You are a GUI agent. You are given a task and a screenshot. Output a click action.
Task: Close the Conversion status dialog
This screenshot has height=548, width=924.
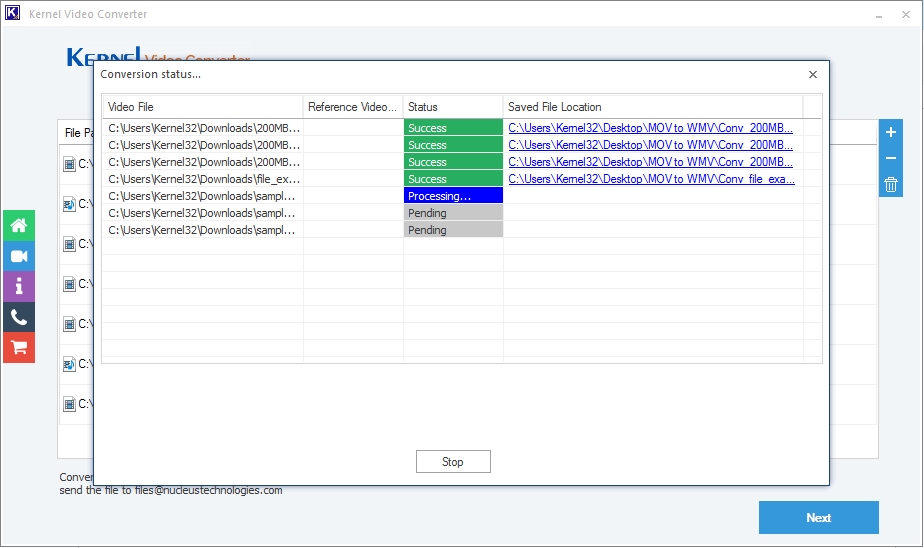pos(813,74)
